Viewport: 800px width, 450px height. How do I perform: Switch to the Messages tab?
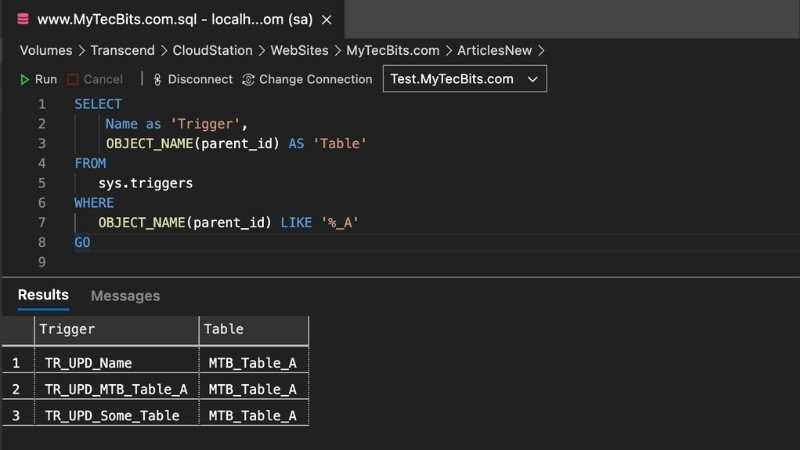125,296
